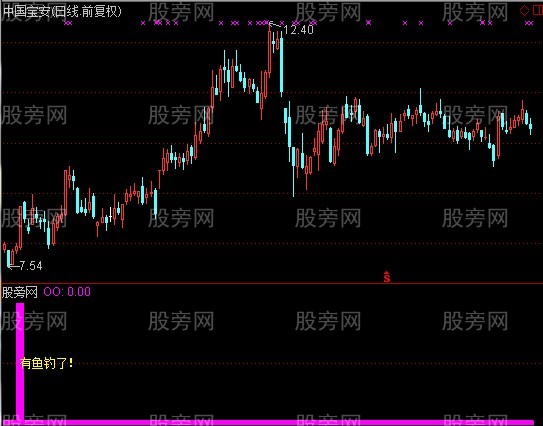Screen dimensions: 543x426
Task: Click the tall magenta signal bar
Action: click(20, 362)
